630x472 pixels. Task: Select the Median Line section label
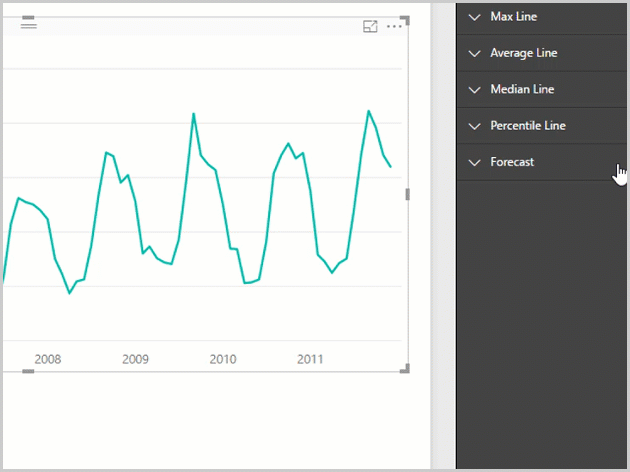tap(522, 90)
